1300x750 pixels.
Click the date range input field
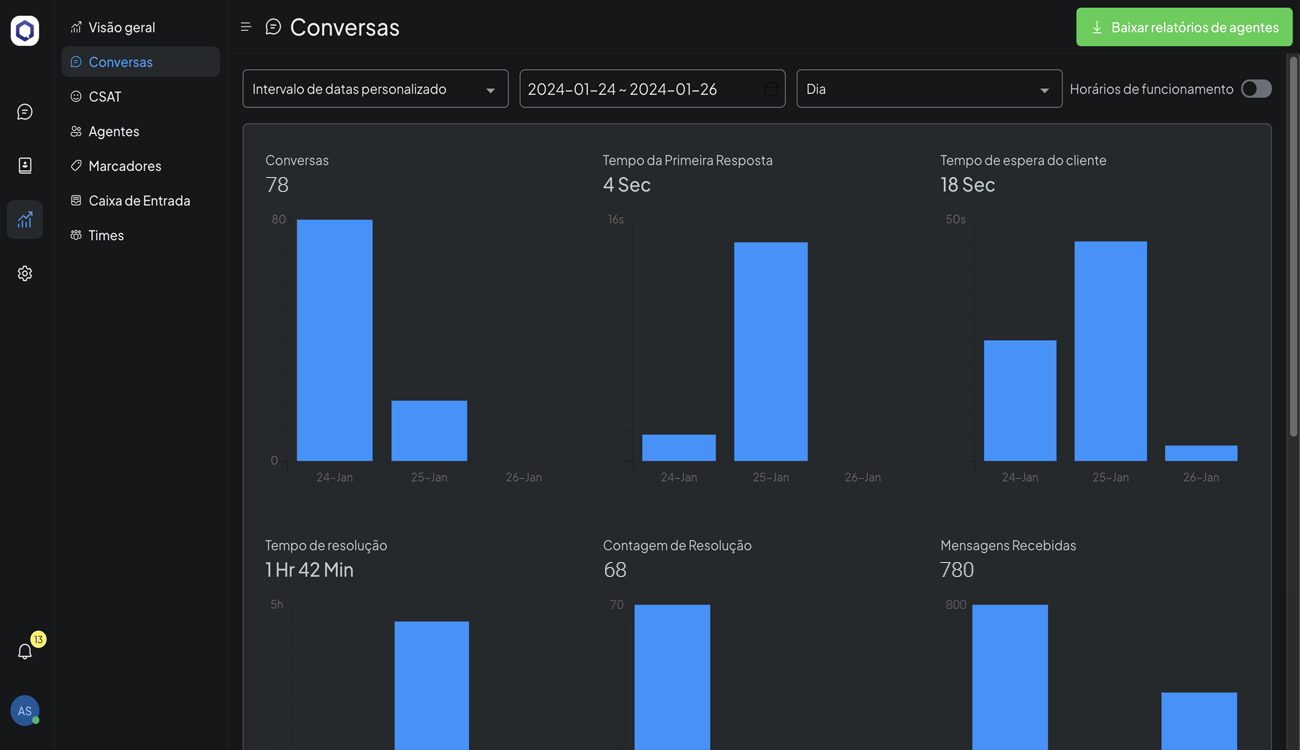[640, 89]
